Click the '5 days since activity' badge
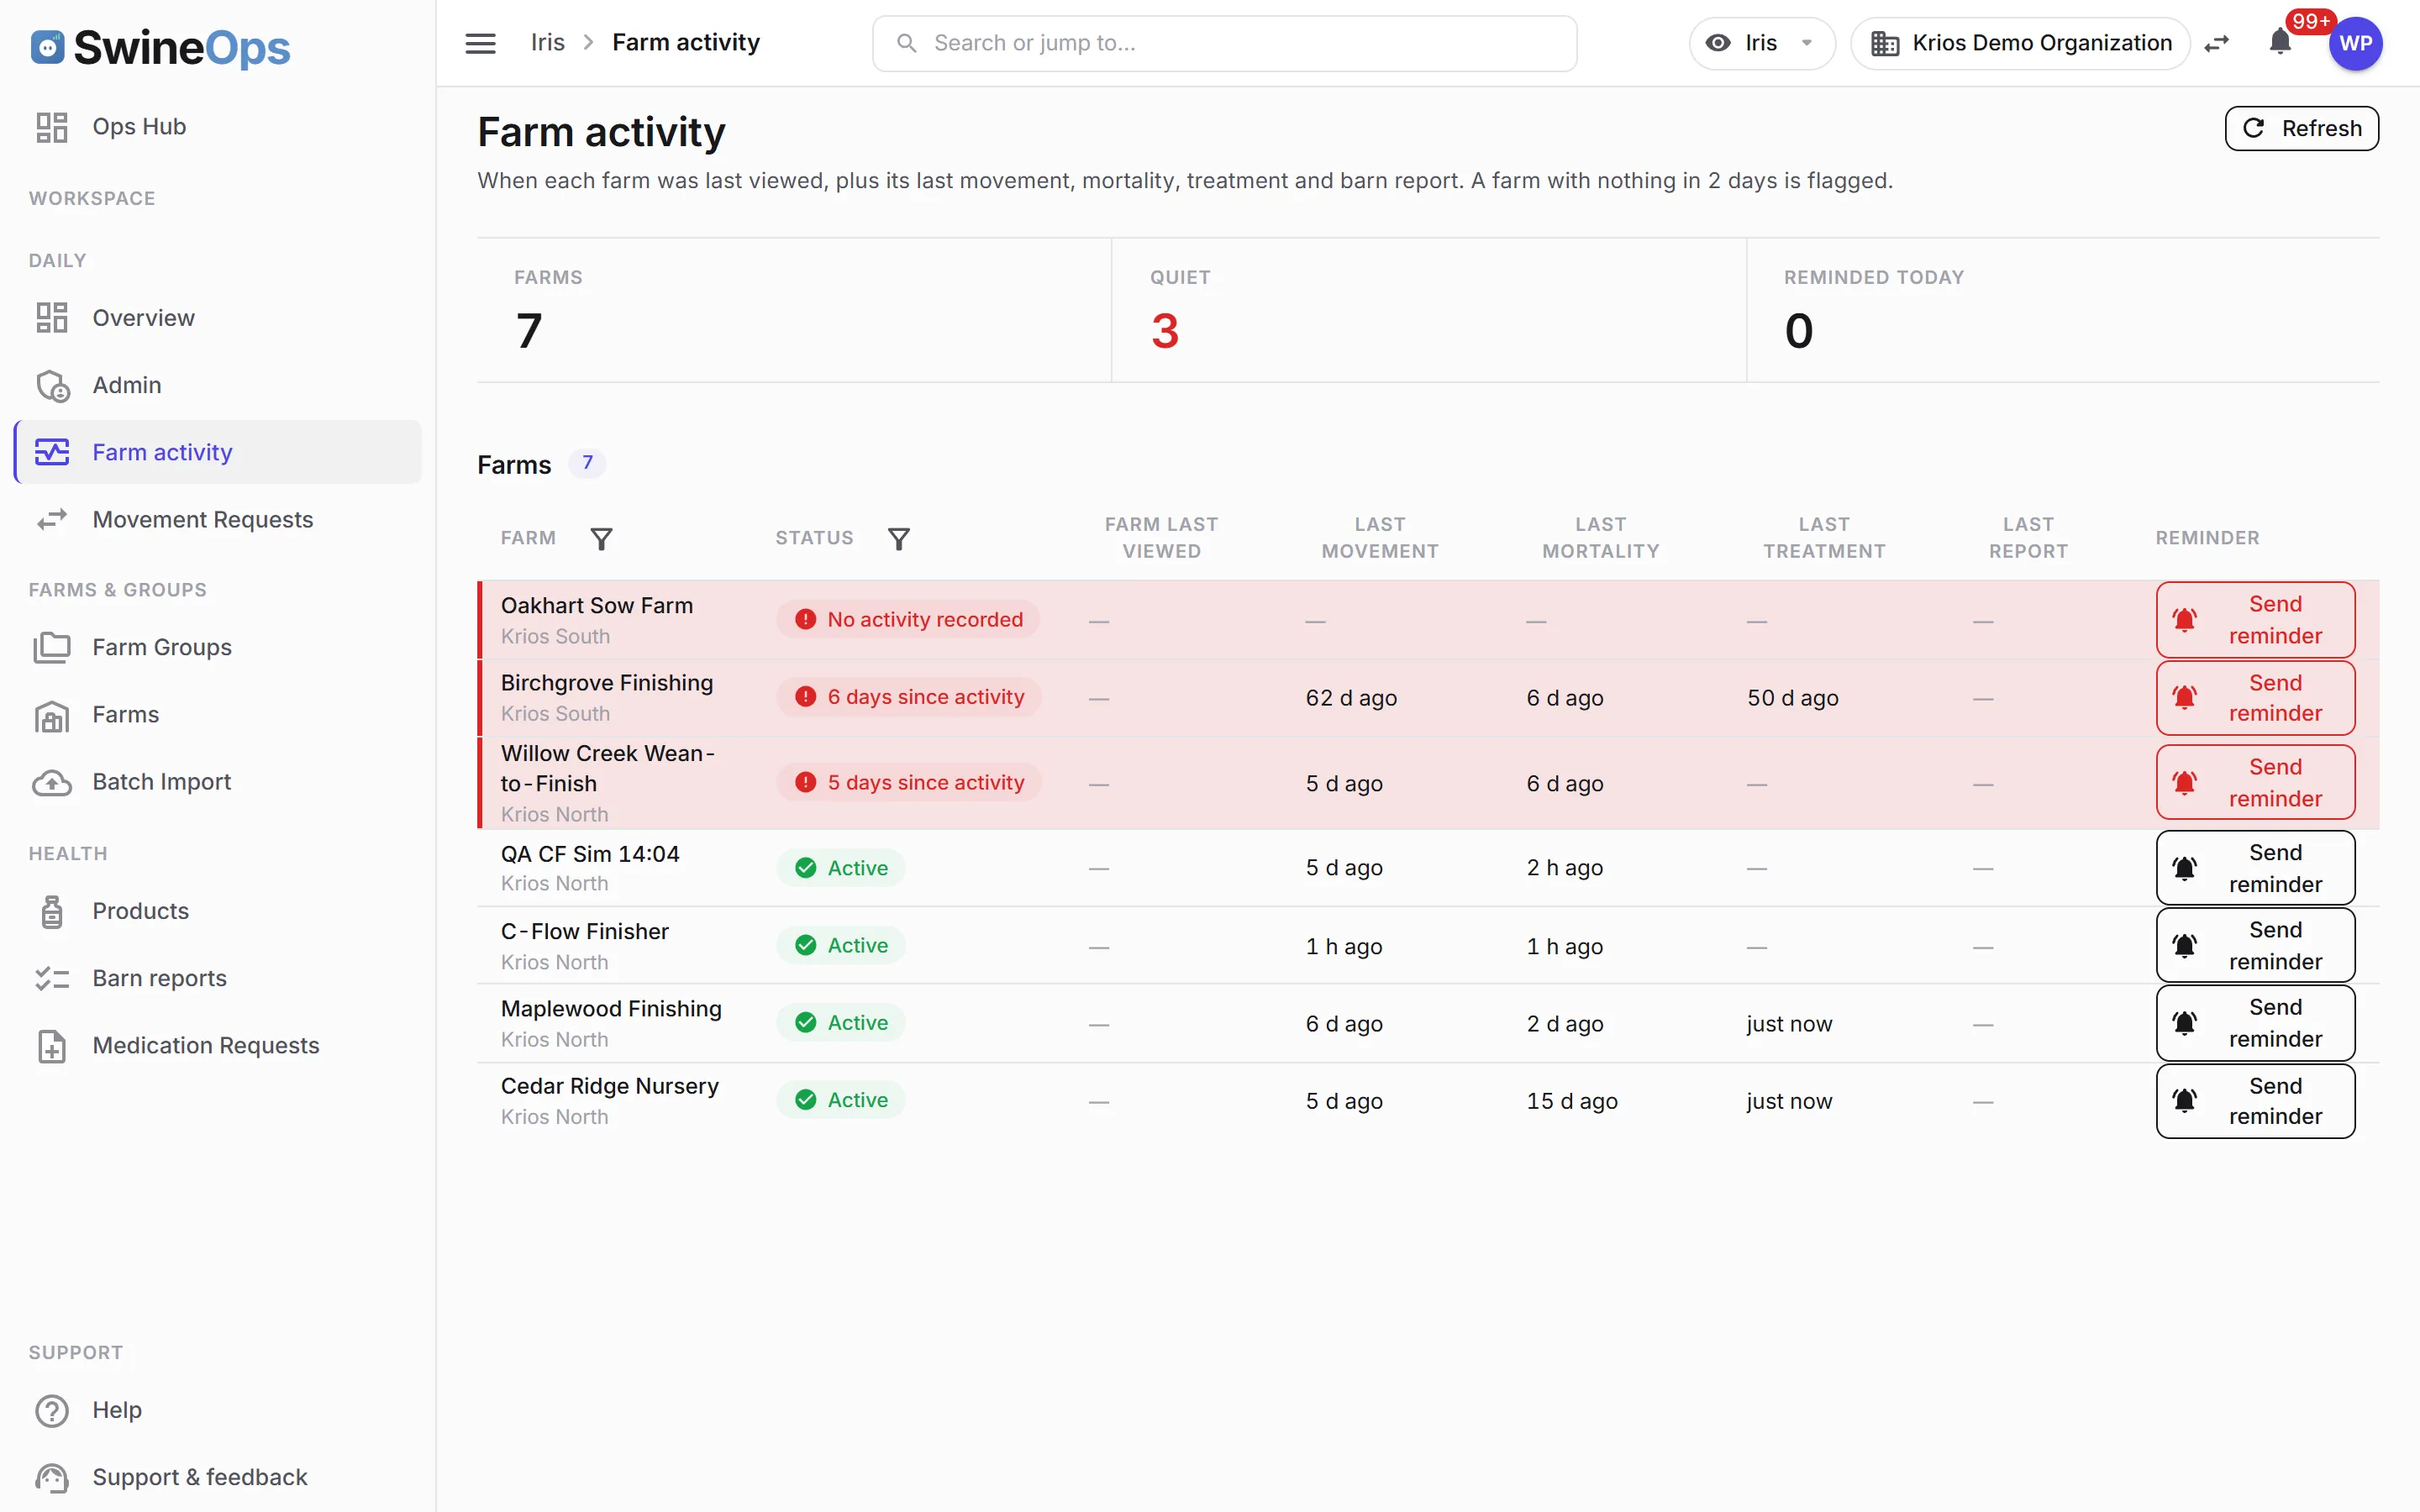 tap(909, 783)
